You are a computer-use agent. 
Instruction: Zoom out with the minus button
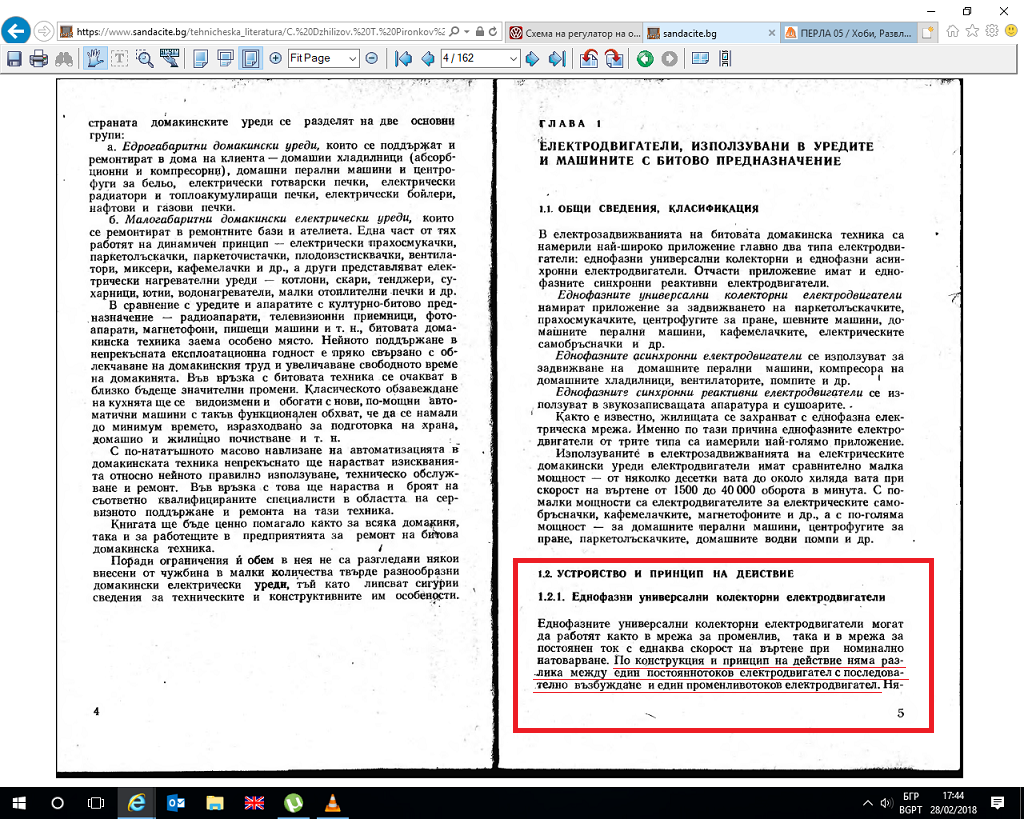(x=371, y=59)
